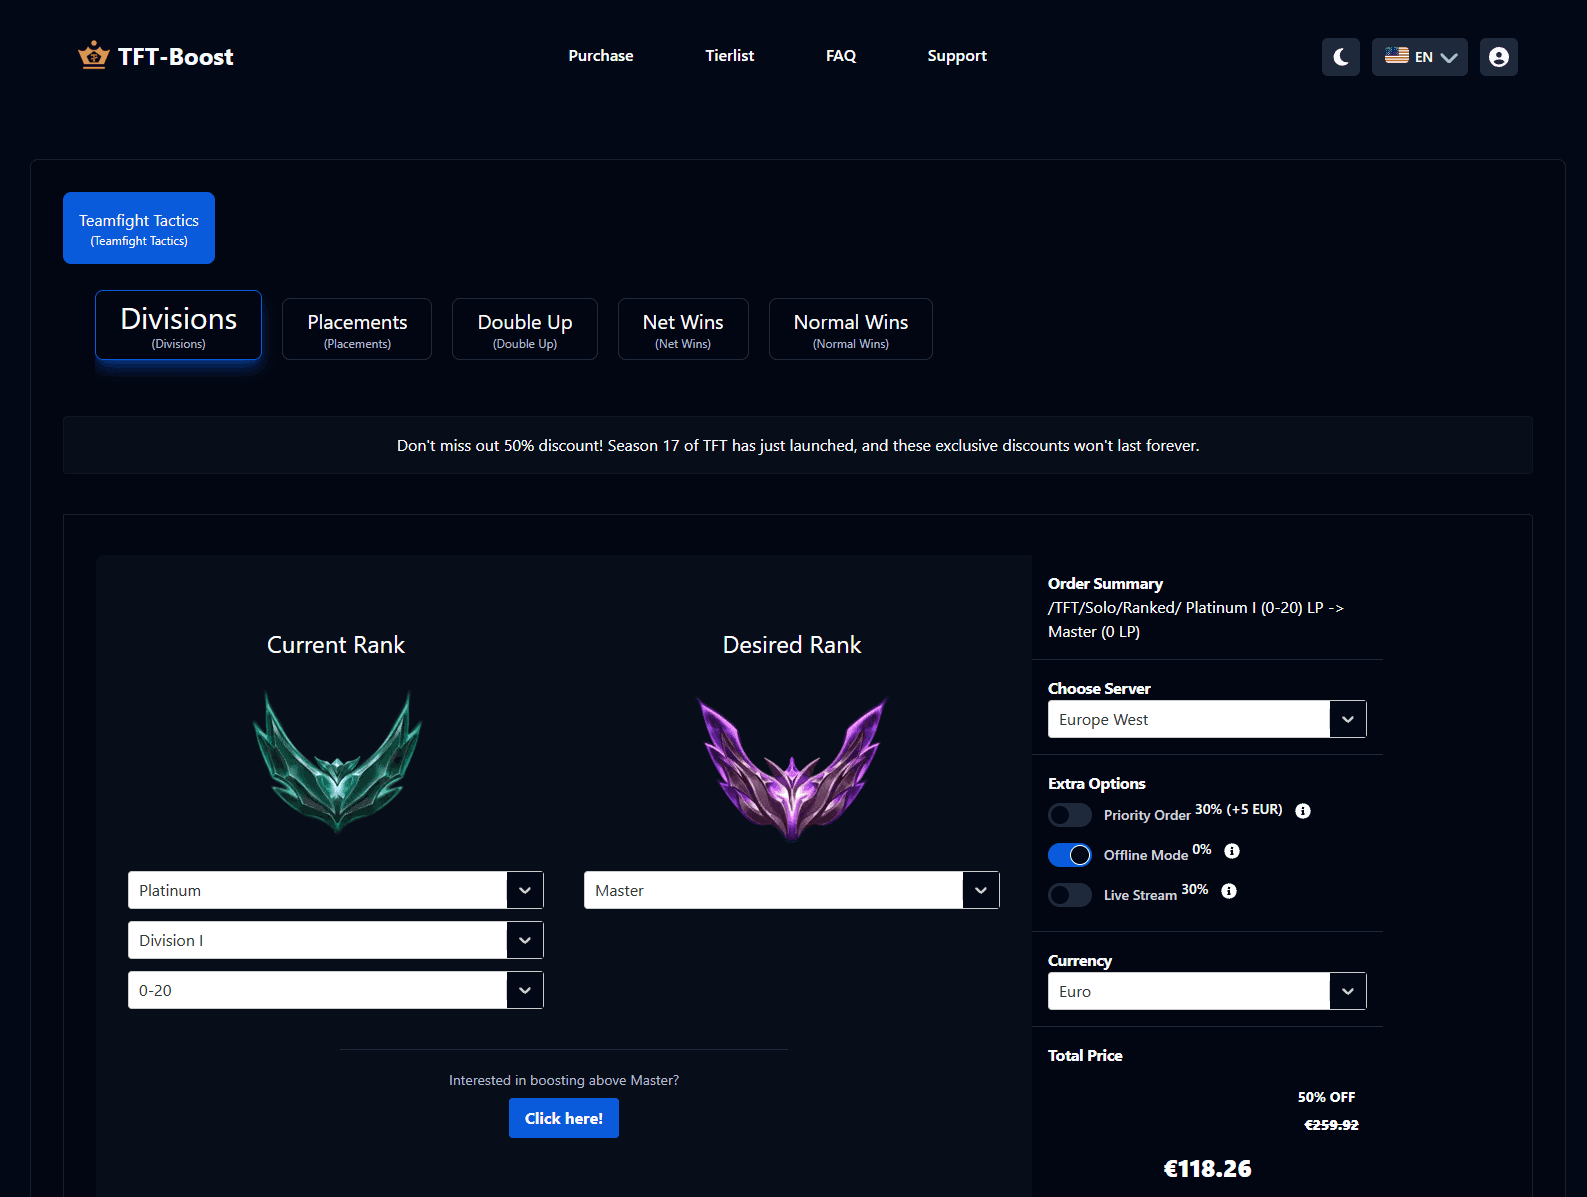1587x1197 pixels.
Task: Open the EN language dropdown
Action: (x=1420, y=57)
